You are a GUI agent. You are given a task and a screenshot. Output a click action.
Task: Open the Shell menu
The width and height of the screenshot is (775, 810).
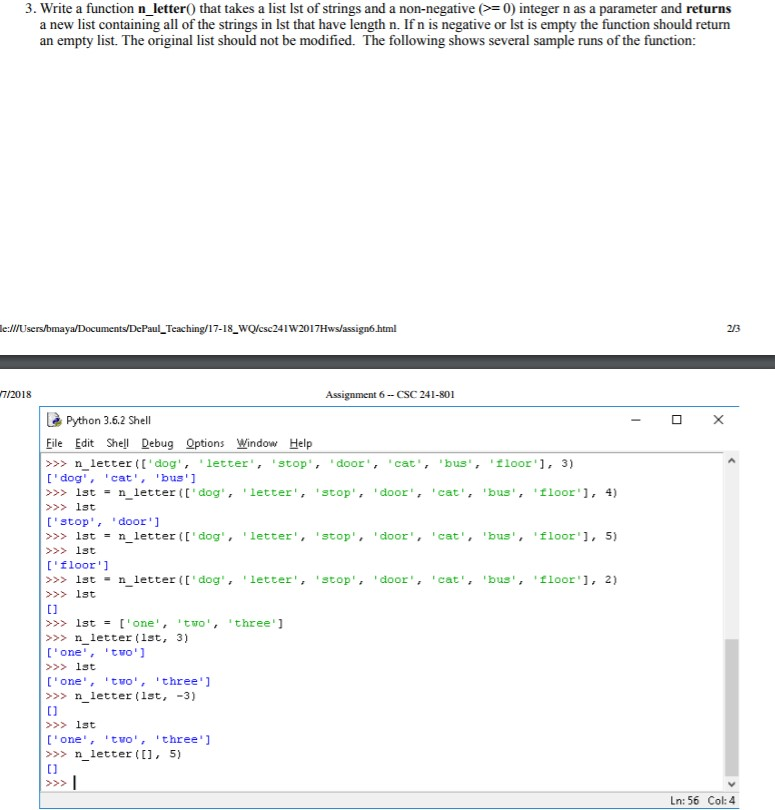point(117,443)
